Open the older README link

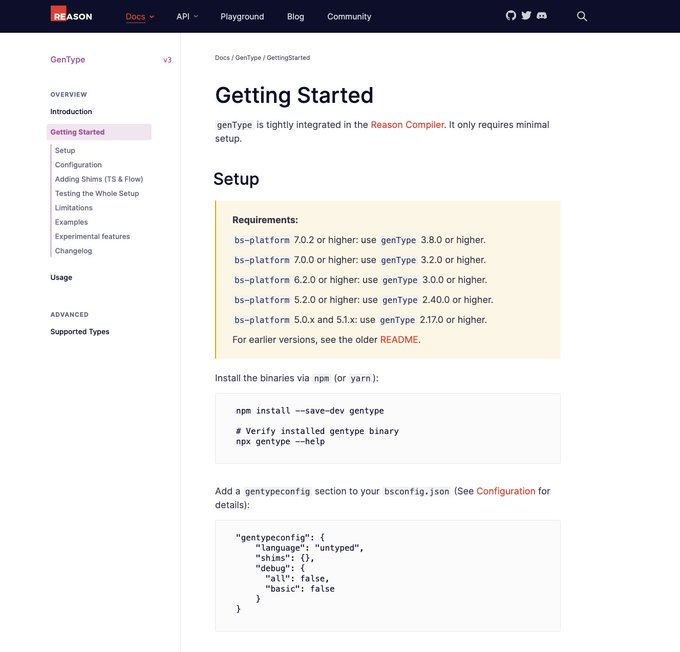[399, 340]
